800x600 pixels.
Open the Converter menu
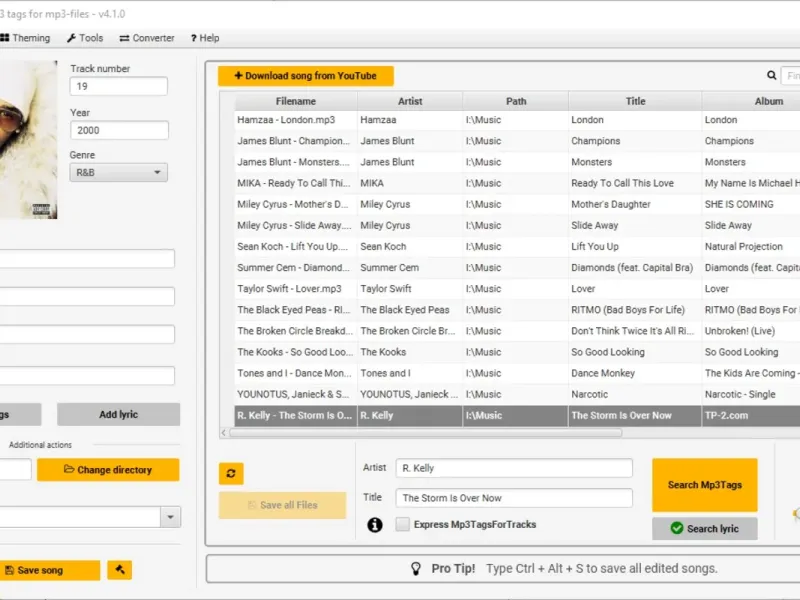147,38
